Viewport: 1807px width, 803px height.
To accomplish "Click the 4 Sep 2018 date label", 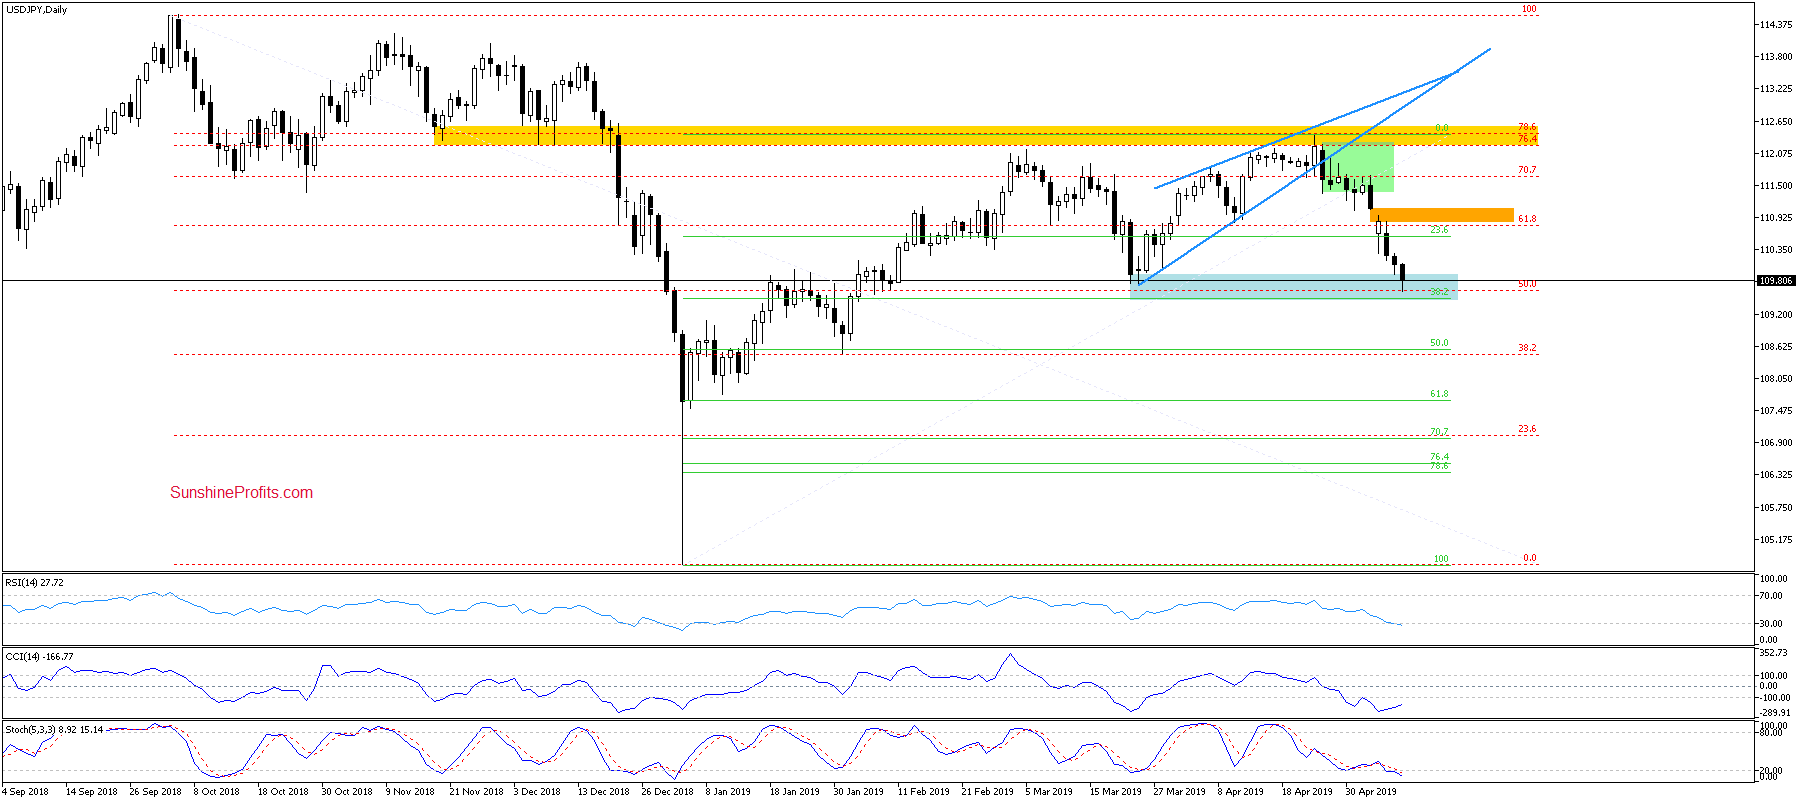I will (25, 792).
